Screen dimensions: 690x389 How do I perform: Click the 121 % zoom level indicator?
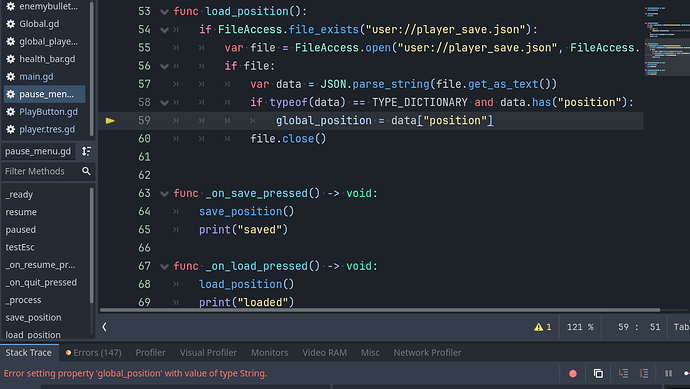click(580, 327)
